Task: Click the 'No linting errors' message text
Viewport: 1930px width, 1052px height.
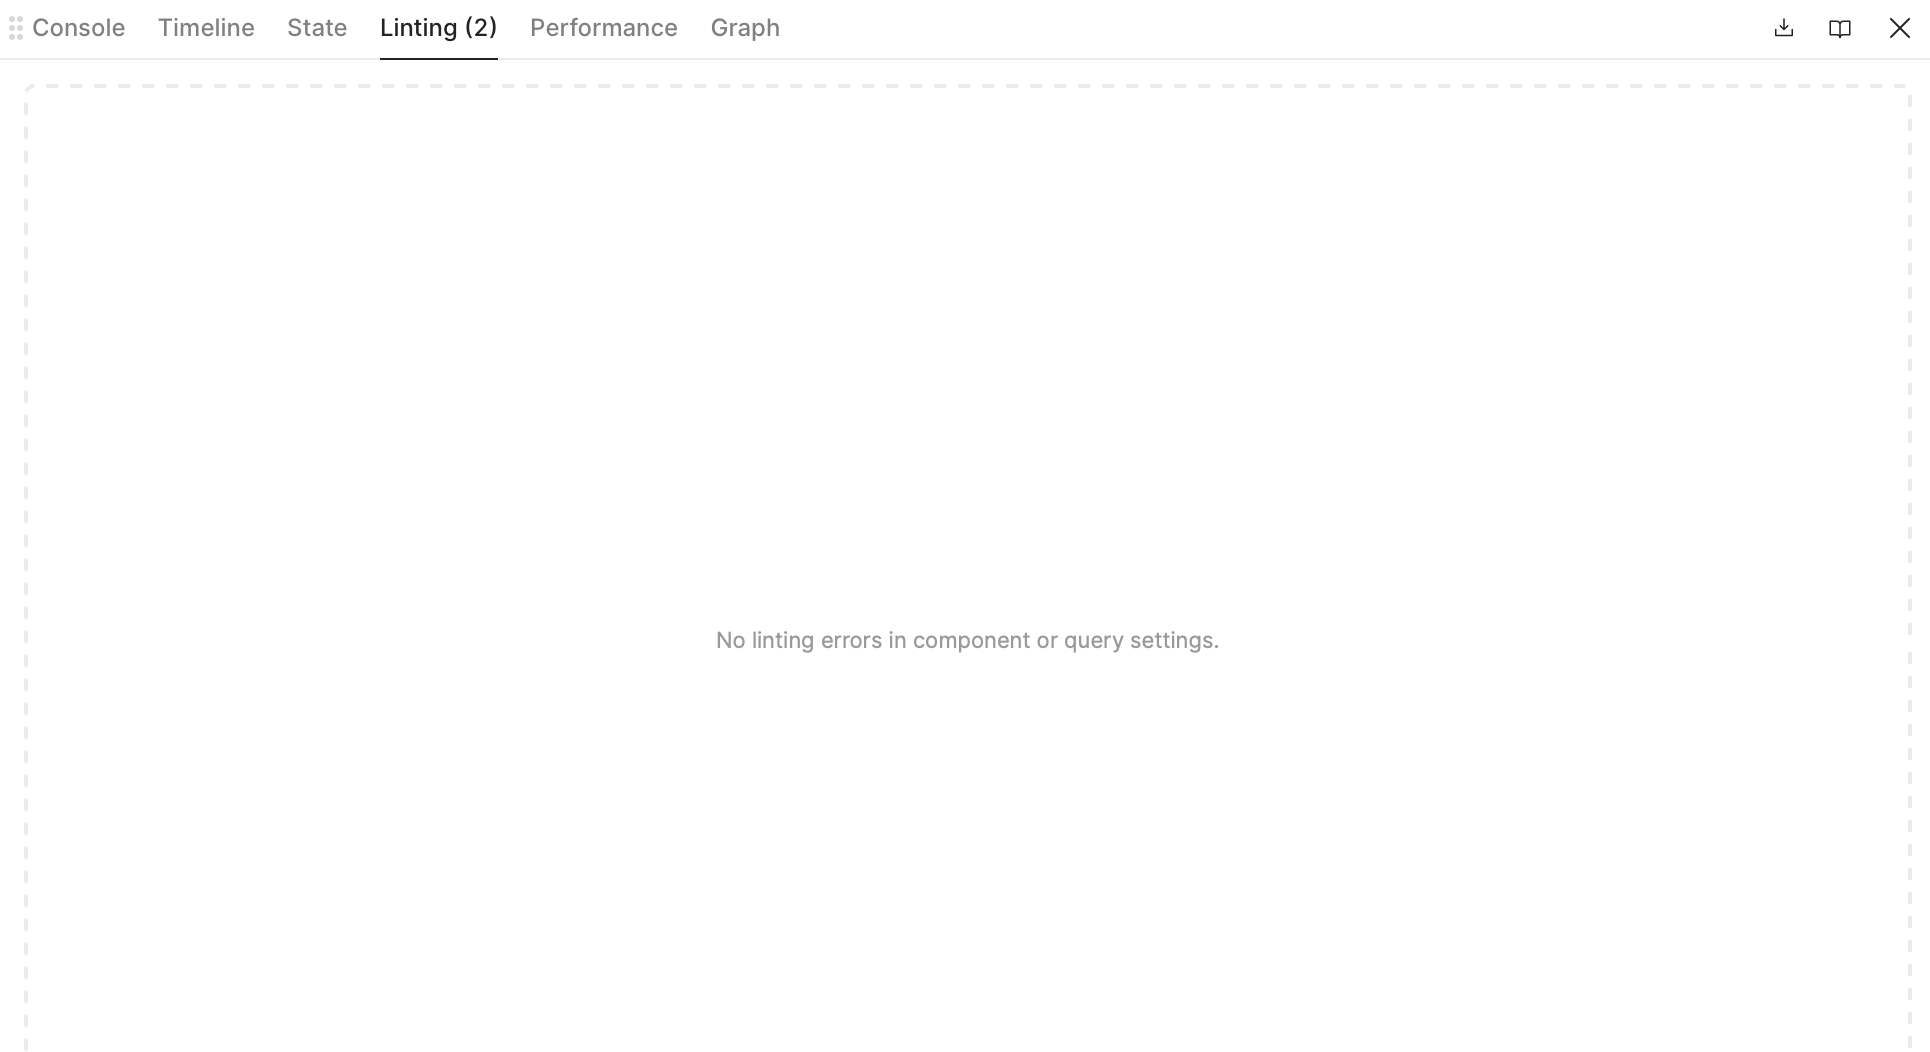Action: [x=967, y=640]
